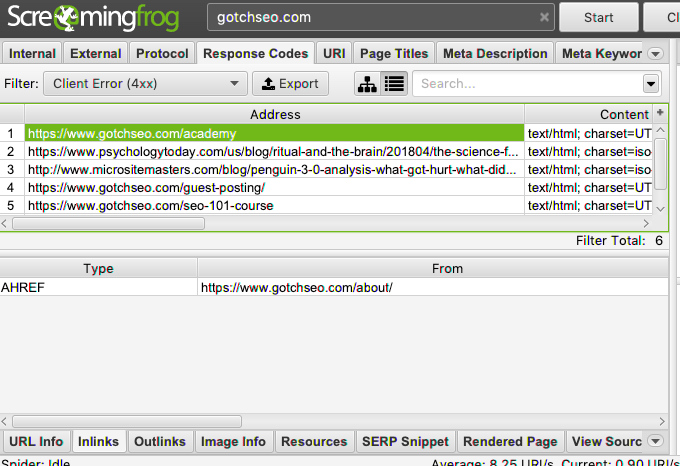Switch to the Meta Description tab
680x466 pixels.
(x=496, y=54)
